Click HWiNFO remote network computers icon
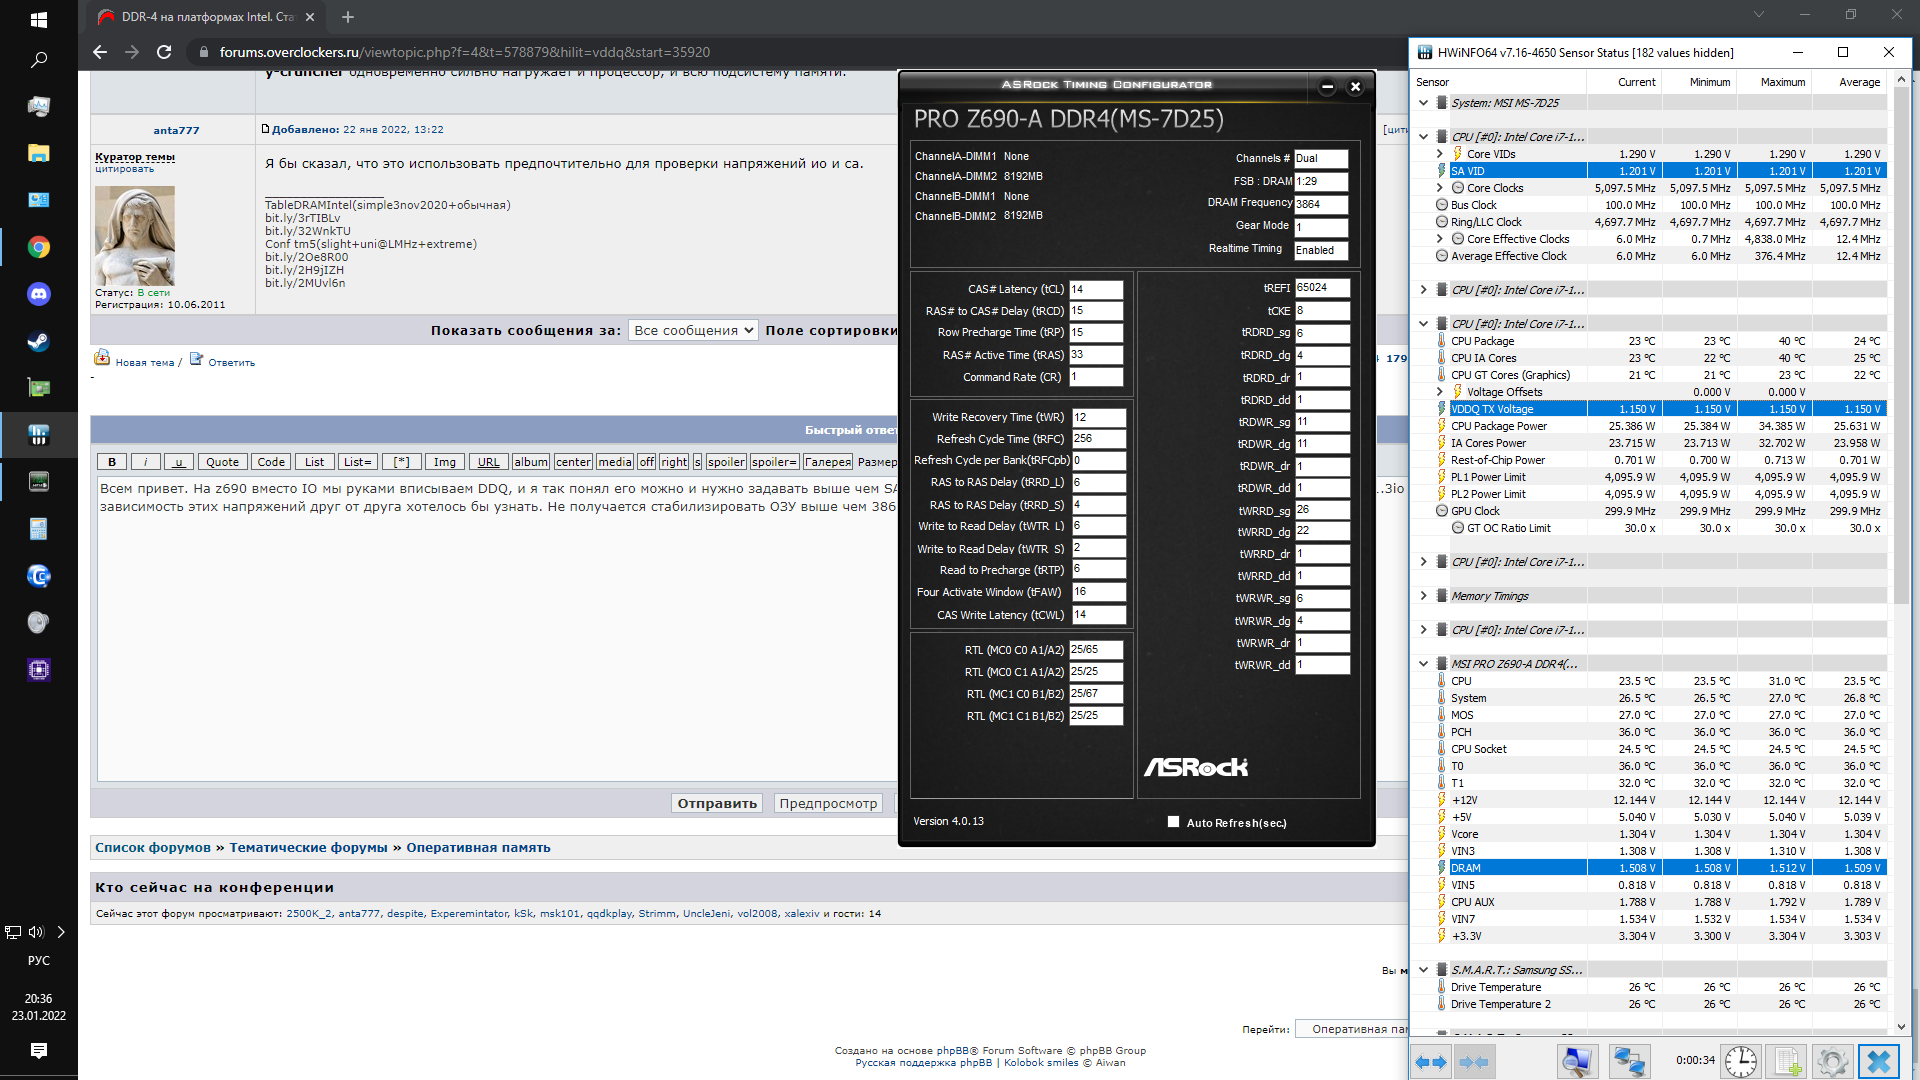1920x1080 pixels. pyautogui.click(x=1629, y=1062)
